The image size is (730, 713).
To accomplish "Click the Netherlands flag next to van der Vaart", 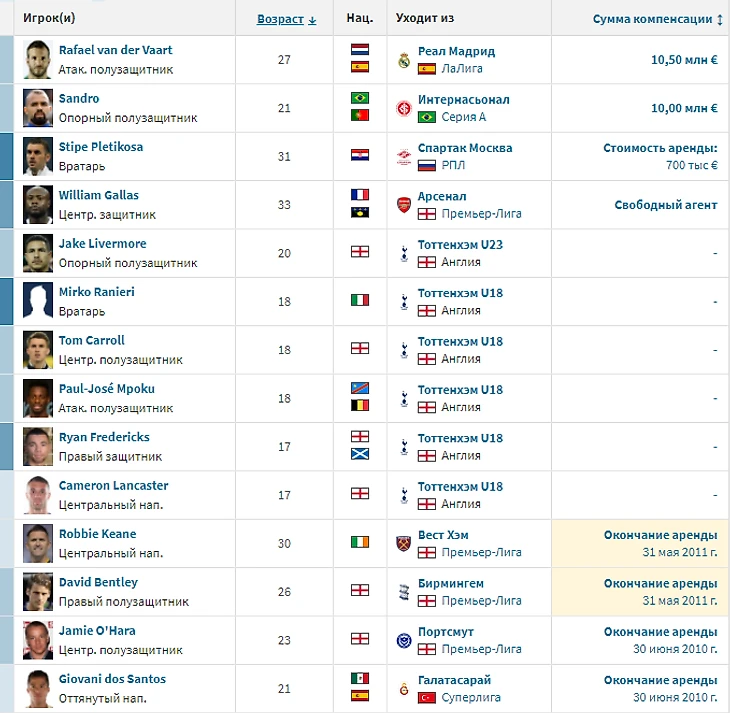I will coord(360,50).
